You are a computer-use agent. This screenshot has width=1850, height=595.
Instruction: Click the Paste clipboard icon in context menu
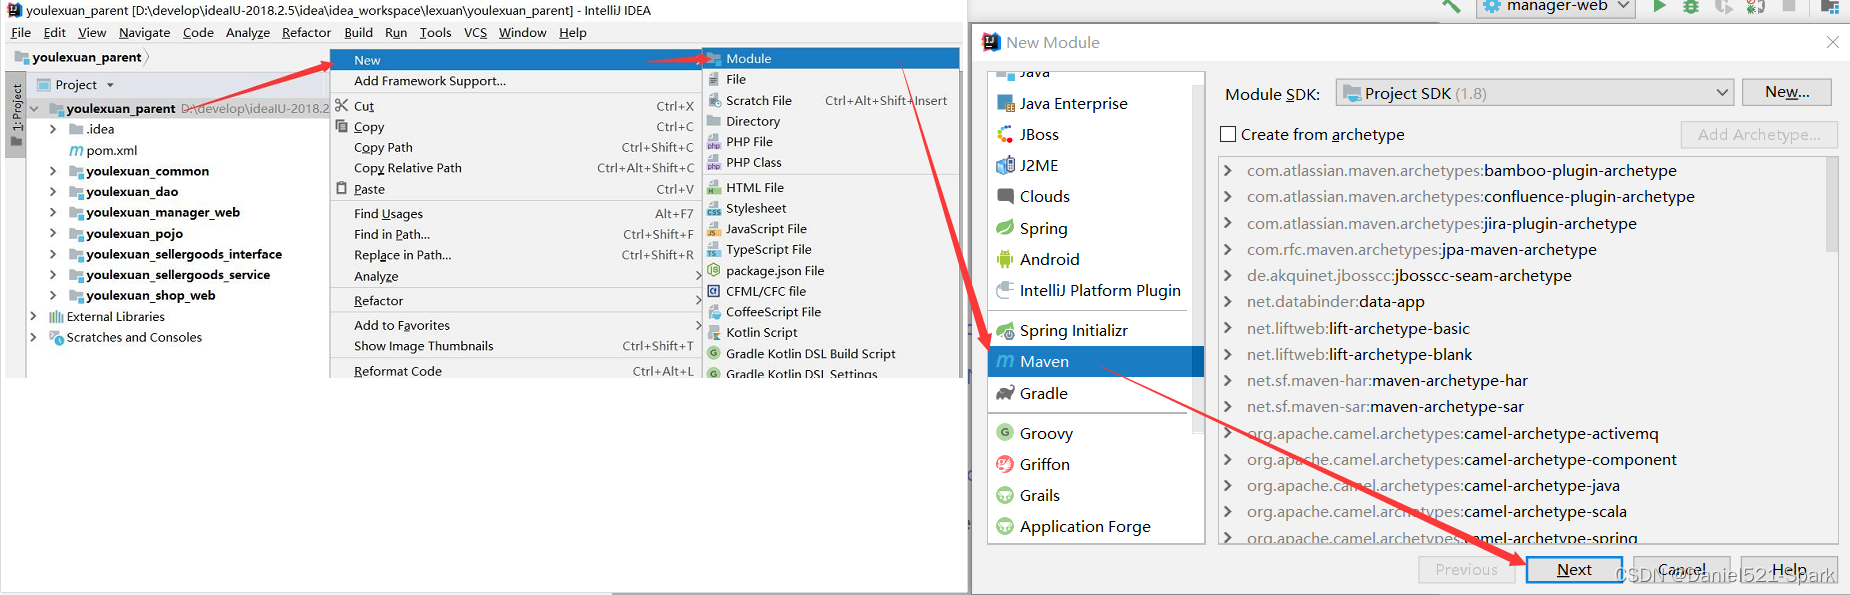pyautogui.click(x=342, y=188)
